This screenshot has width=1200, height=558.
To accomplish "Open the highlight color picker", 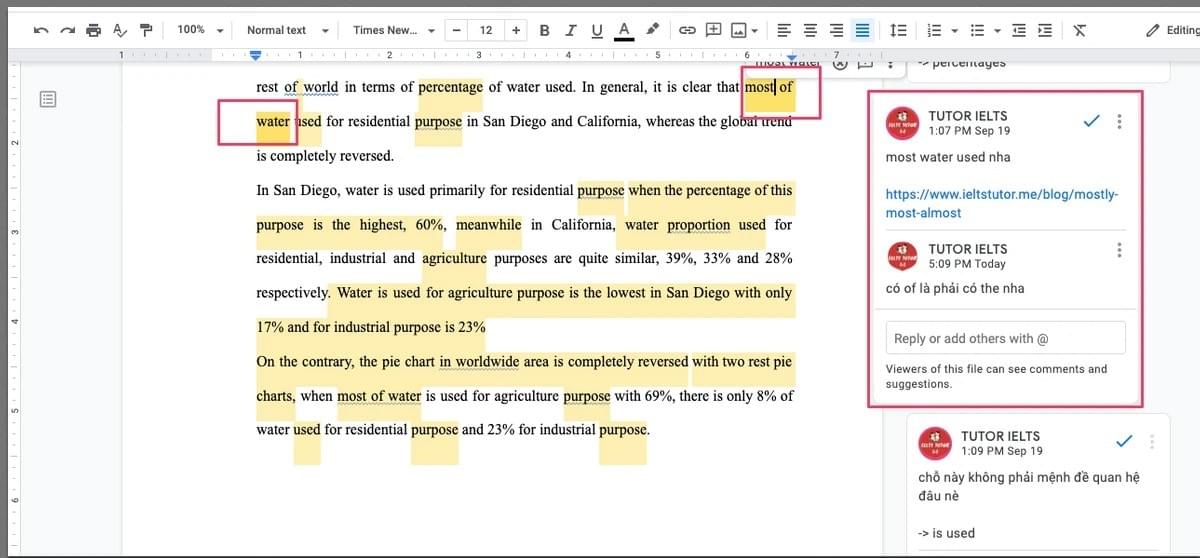I will point(651,30).
